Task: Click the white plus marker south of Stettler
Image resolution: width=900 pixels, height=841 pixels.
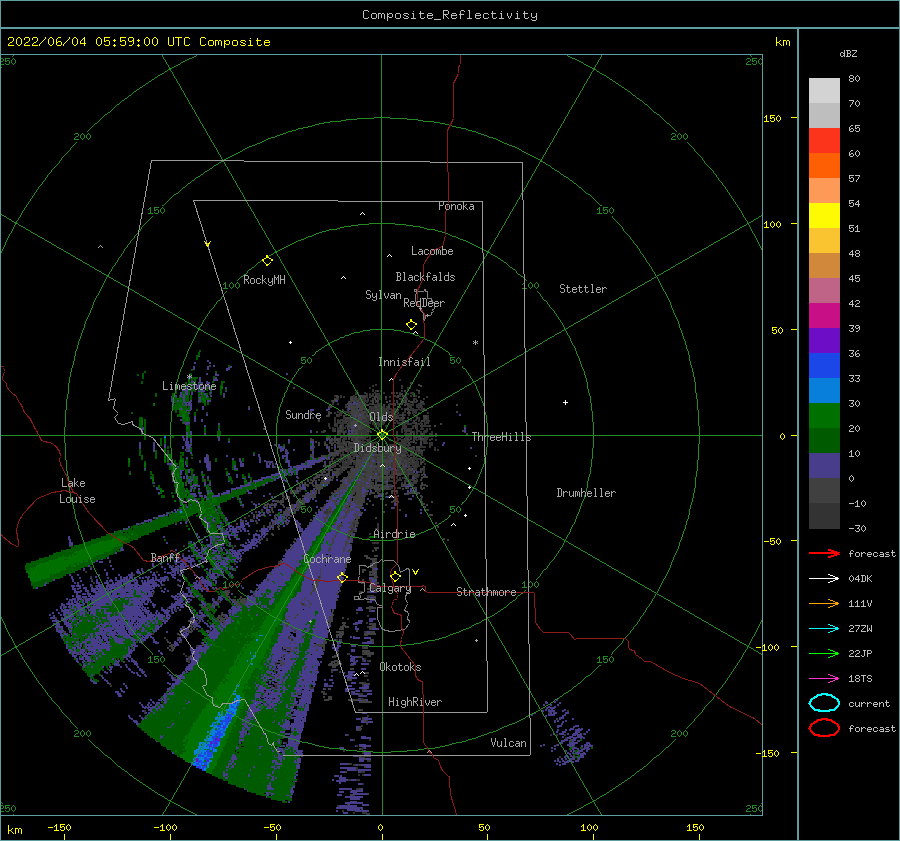Action: point(565,402)
